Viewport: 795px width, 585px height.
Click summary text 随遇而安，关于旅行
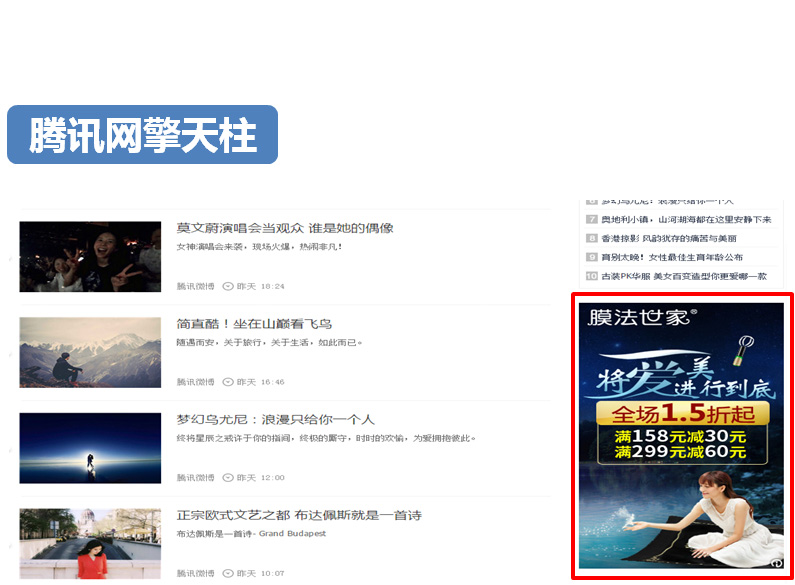pos(269,343)
